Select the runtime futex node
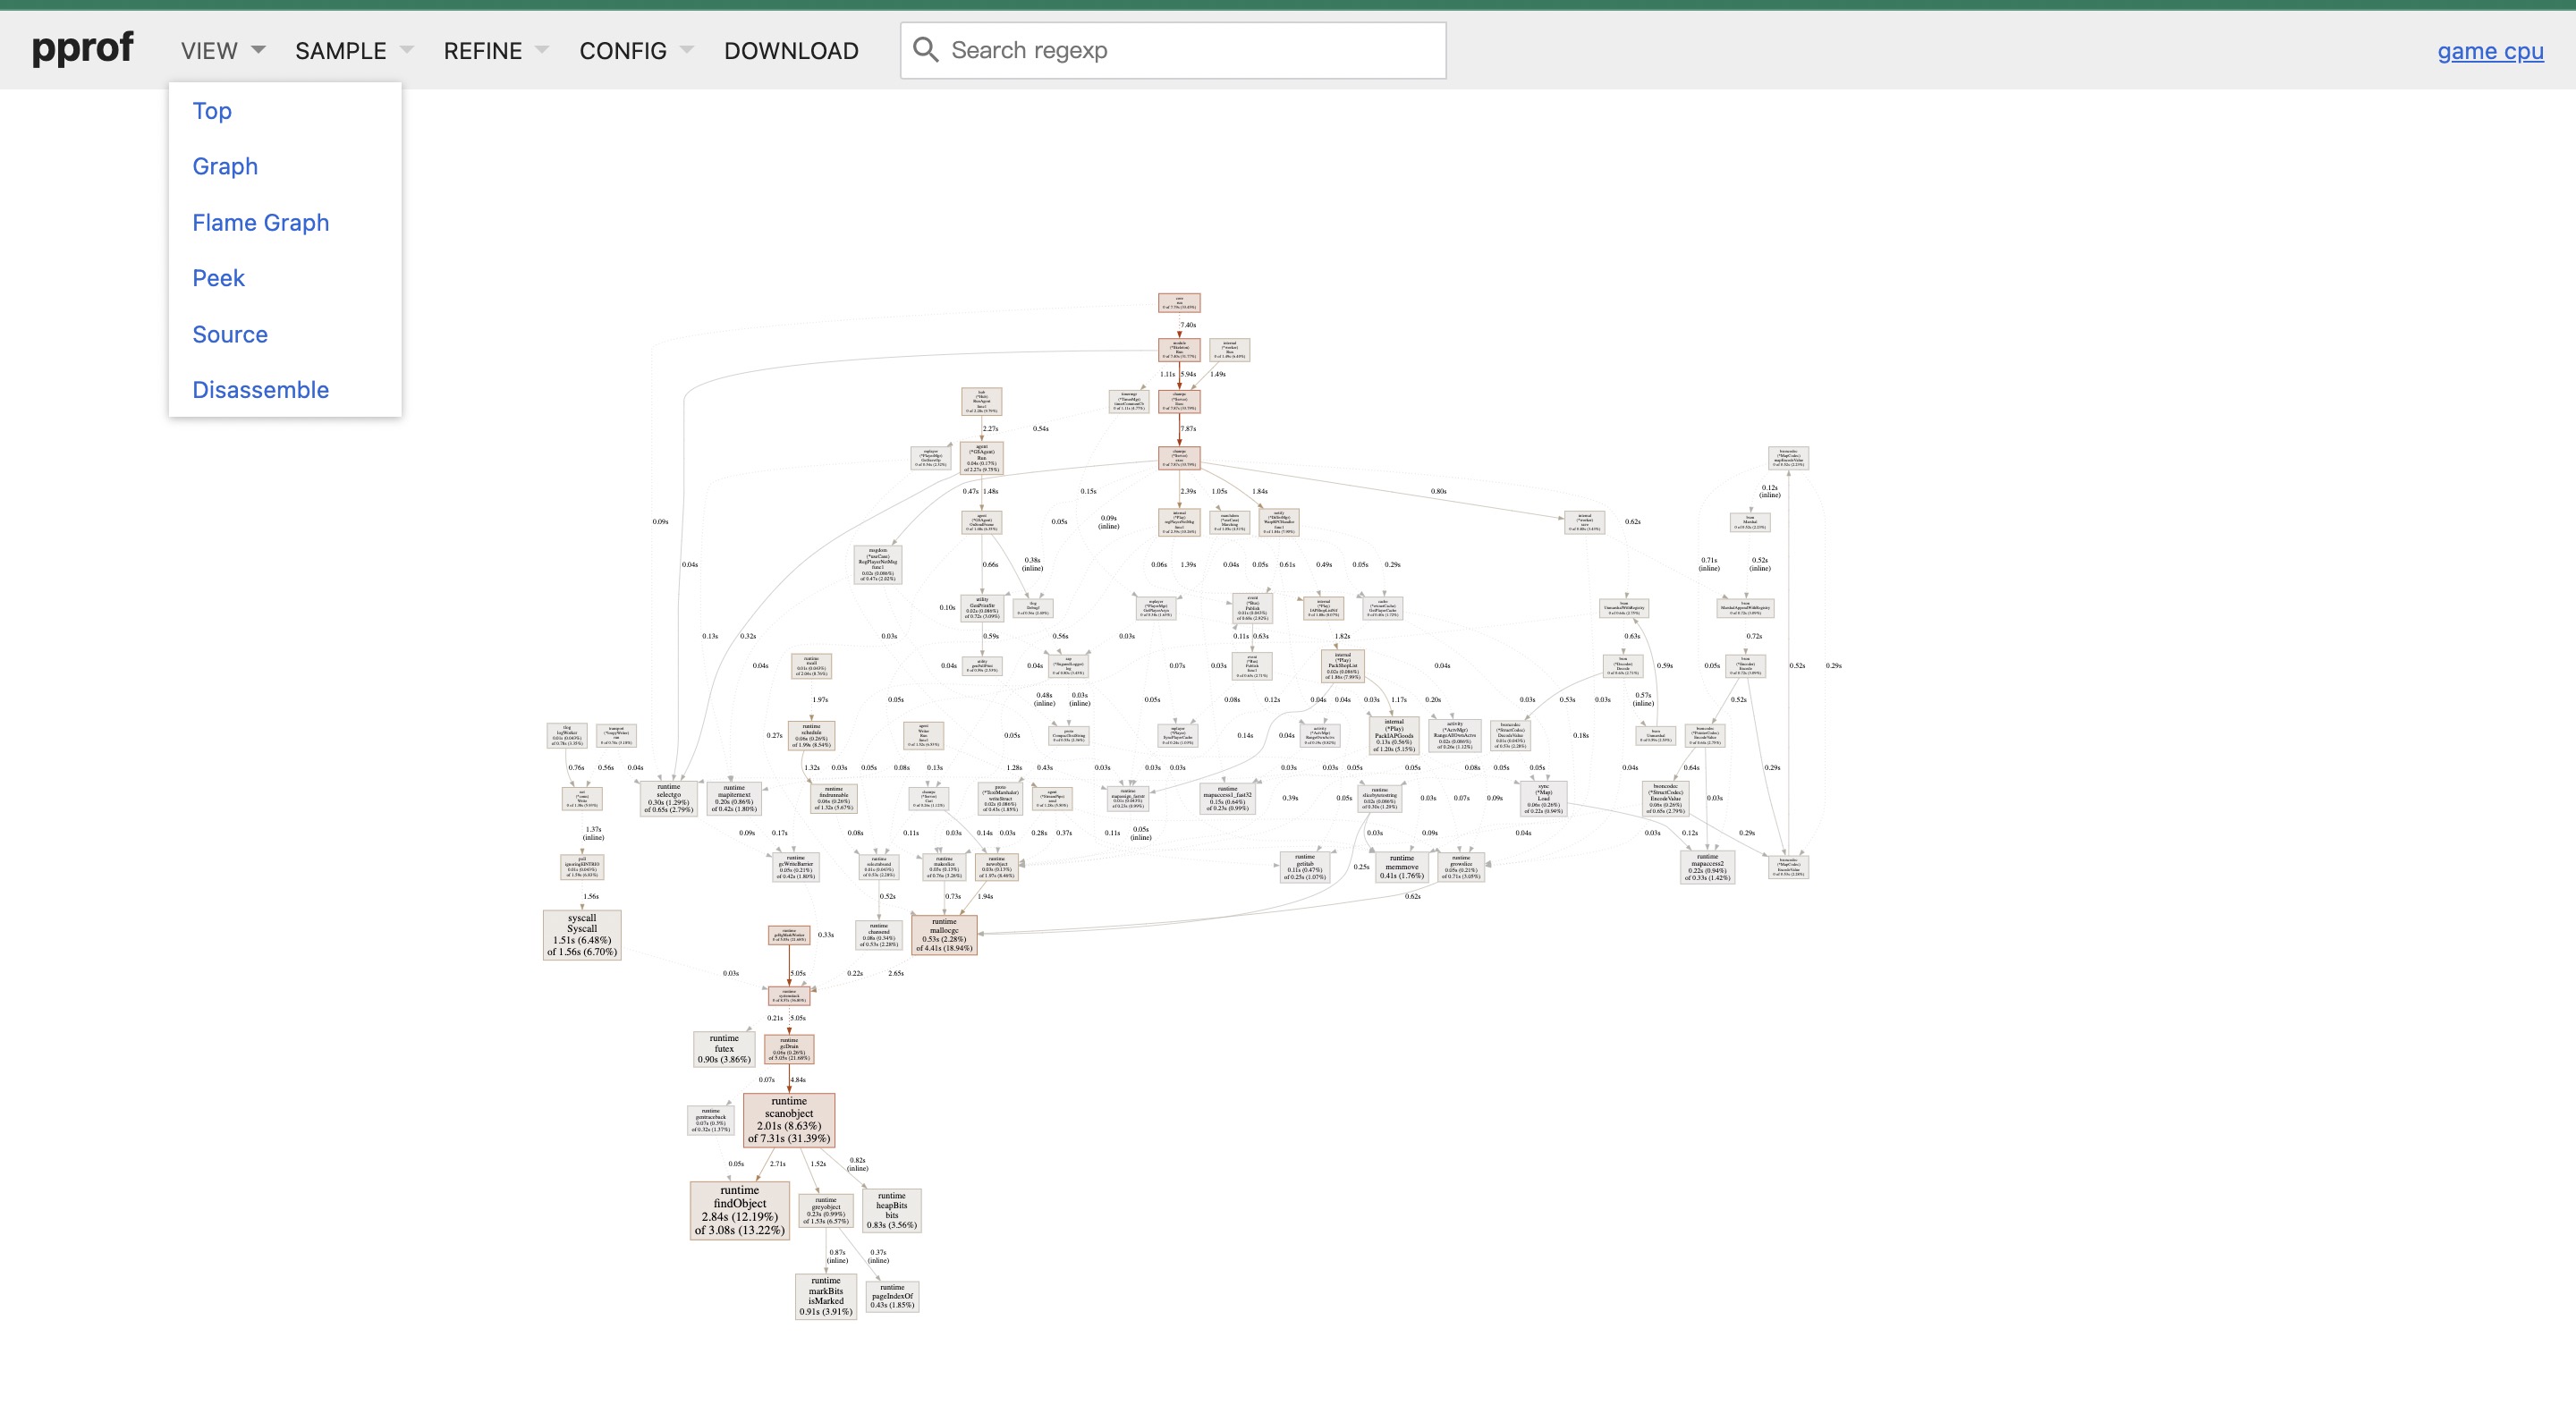The width and height of the screenshot is (2576, 1422). tap(723, 1049)
